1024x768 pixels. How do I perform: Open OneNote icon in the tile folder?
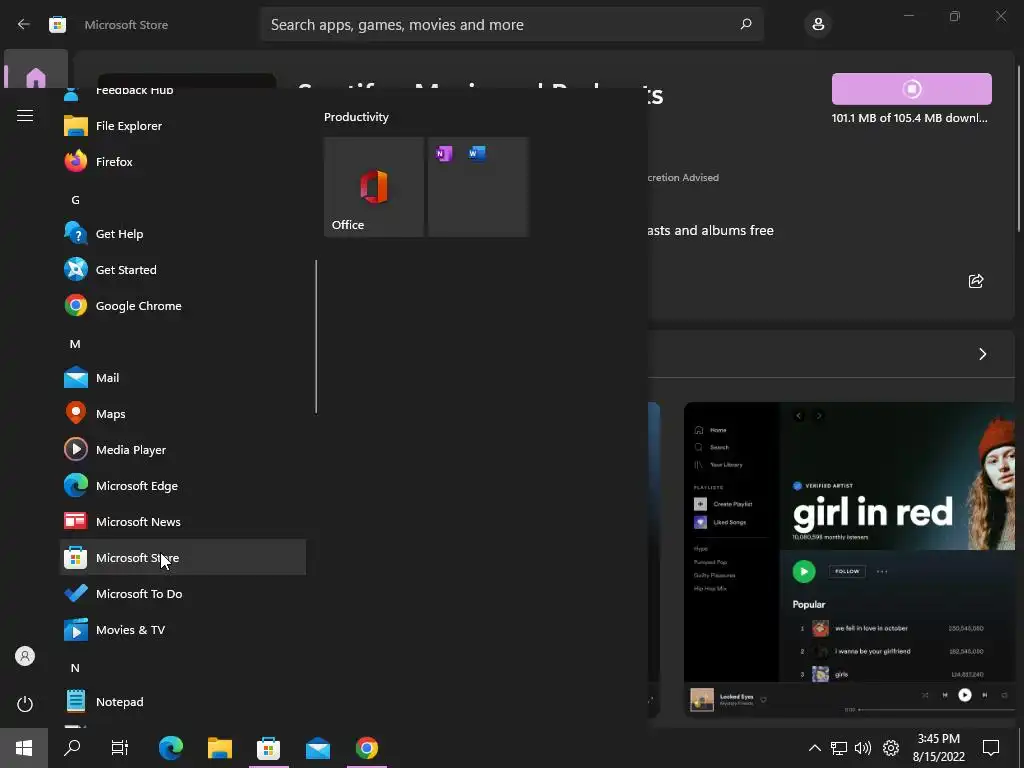[x=444, y=153]
